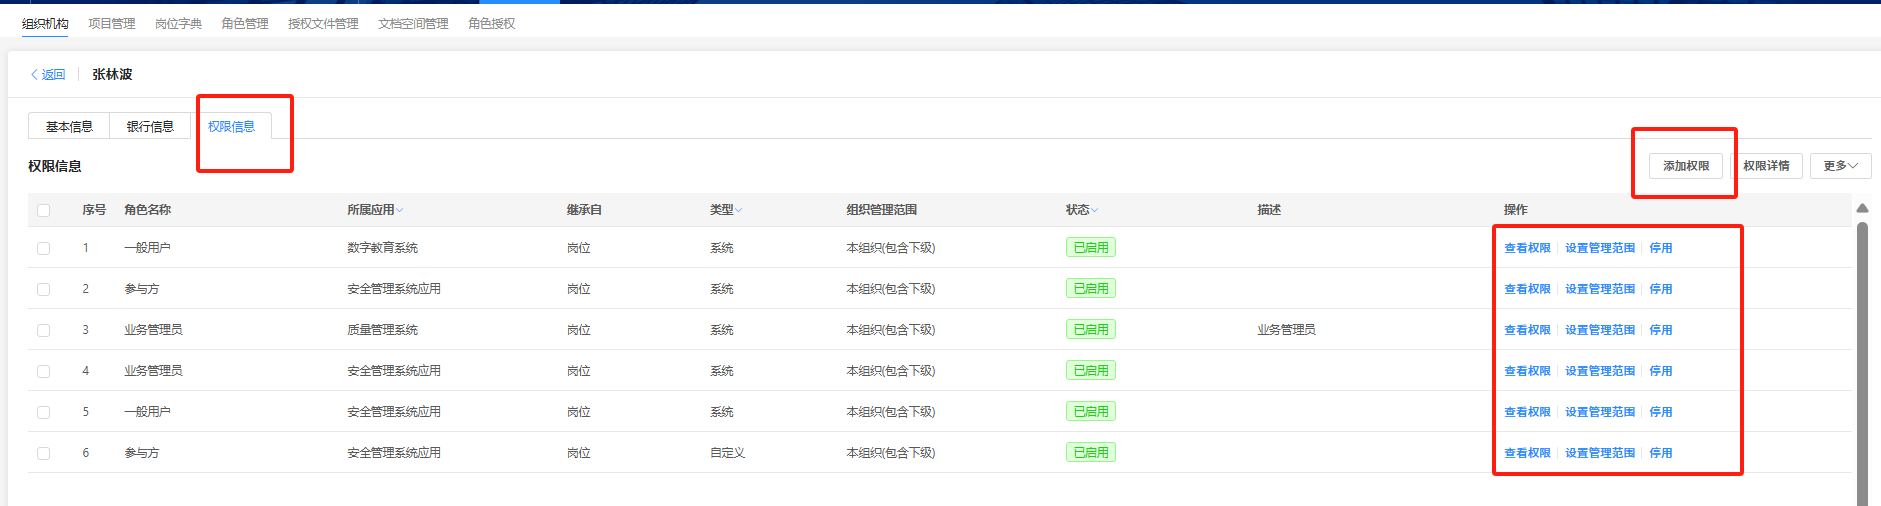Go to 项目管理 in top navigation
This screenshot has height=506, width=1881.
111,24
